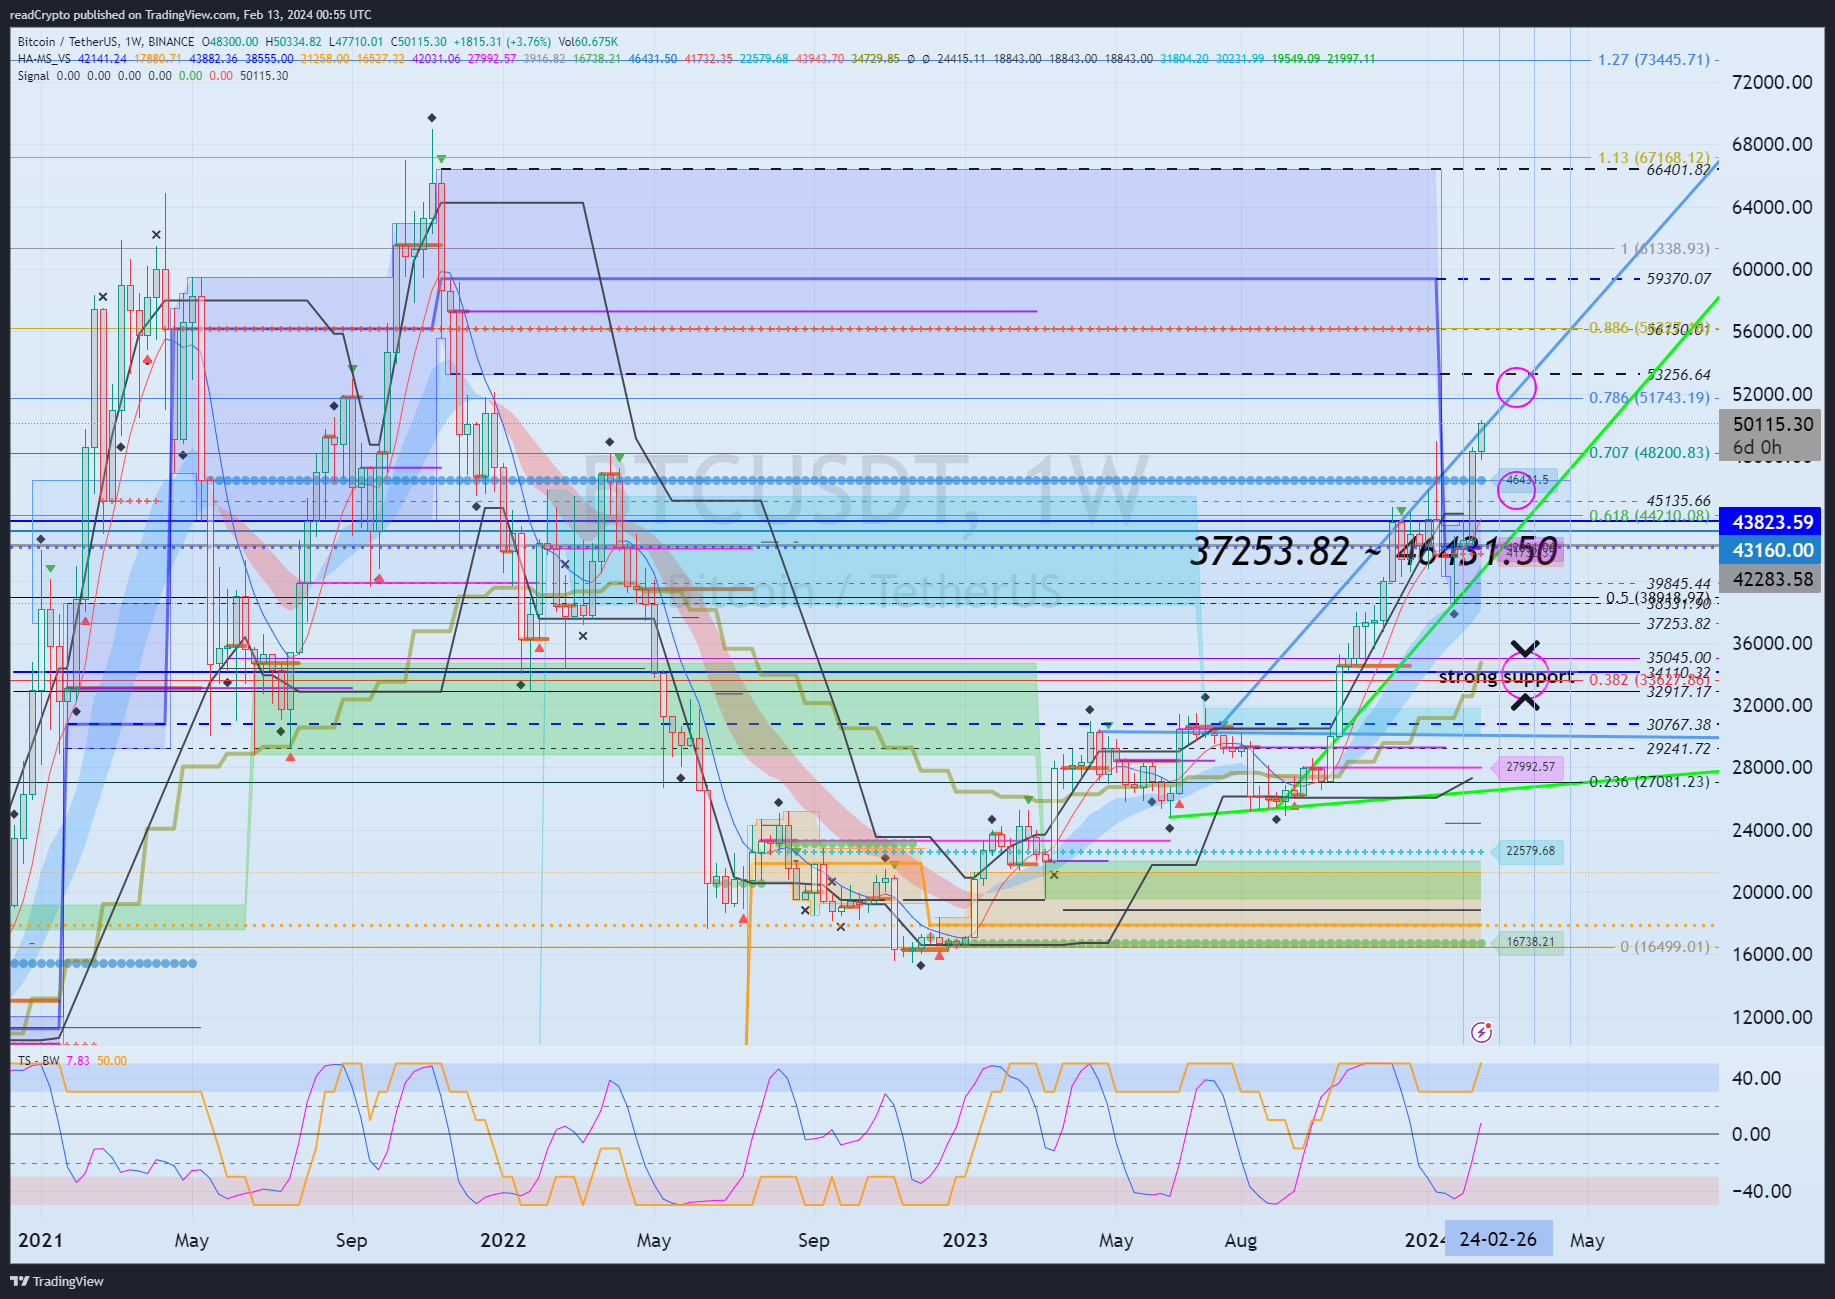Select the 1 (61338.93) Fibonacci label
The image size is (1835, 1299).
1666,248
